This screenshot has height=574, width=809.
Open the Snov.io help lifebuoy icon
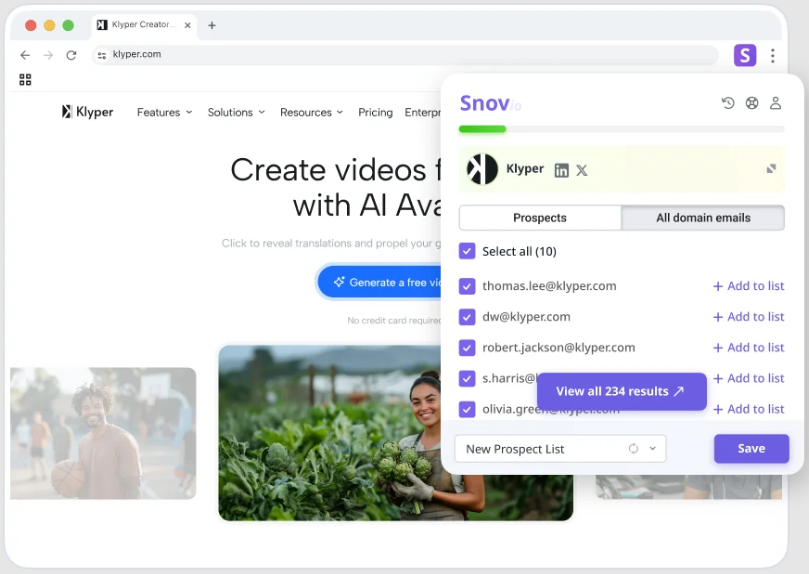click(x=752, y=103)
